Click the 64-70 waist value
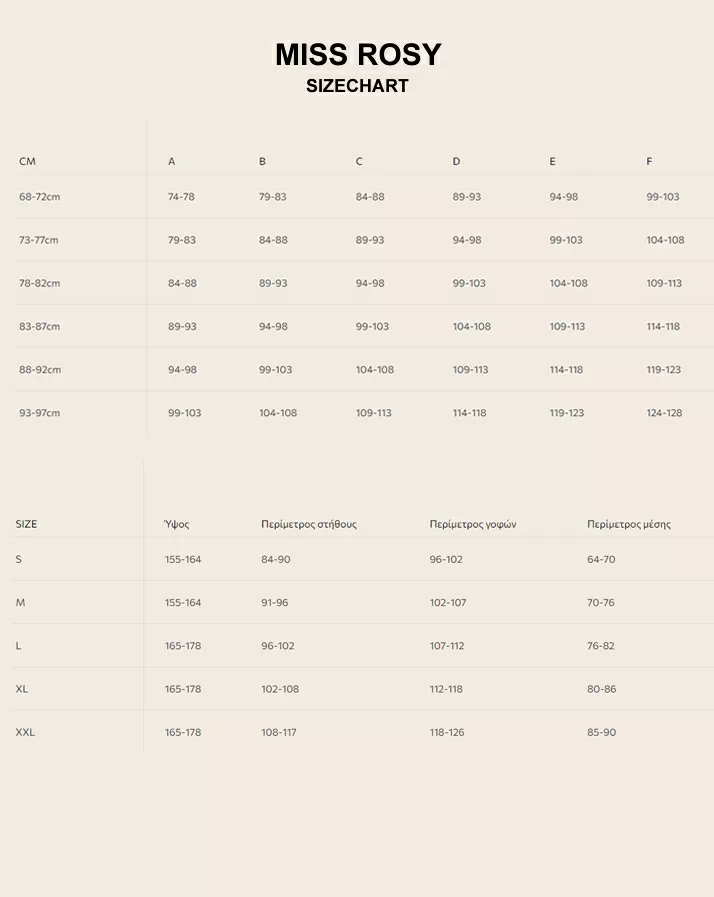The width and height of the screenshot is (714, 897). [601, 560]
